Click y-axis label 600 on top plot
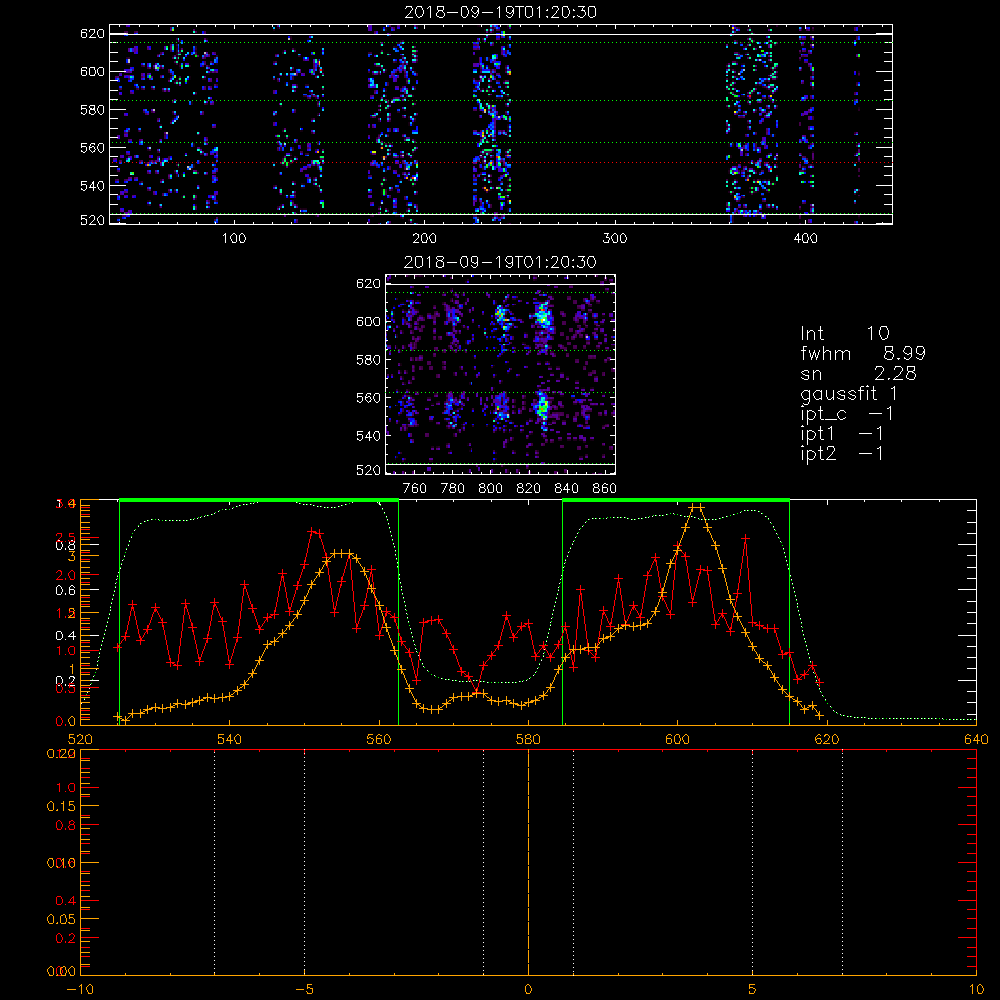 click(92, 72)
